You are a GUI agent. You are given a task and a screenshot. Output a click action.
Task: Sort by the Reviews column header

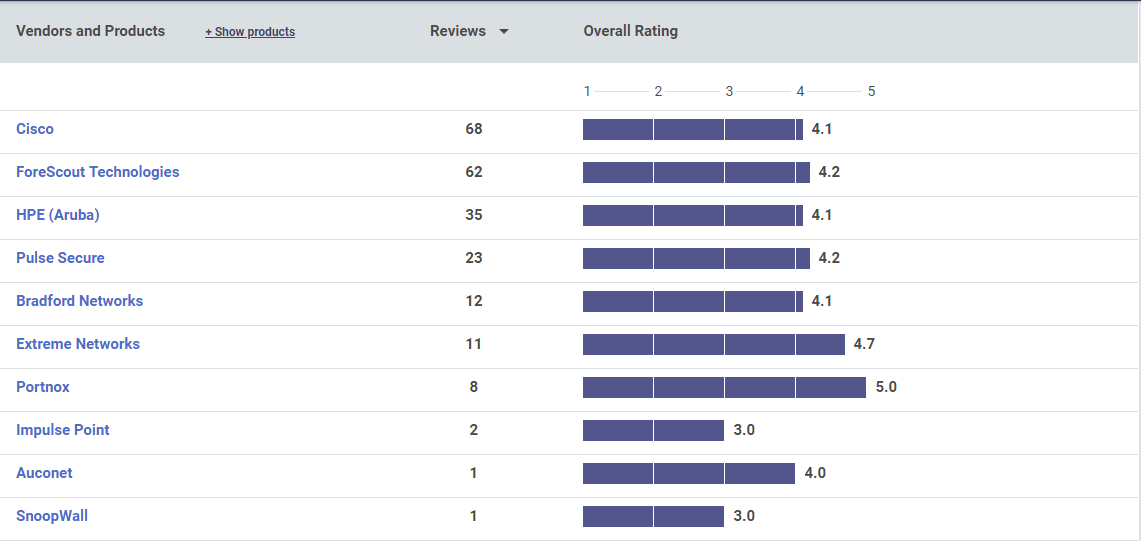tap(458, 31)
